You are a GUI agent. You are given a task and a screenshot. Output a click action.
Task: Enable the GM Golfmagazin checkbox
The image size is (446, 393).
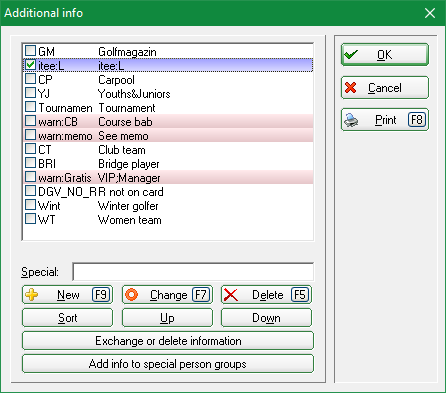tap(30, 51)
